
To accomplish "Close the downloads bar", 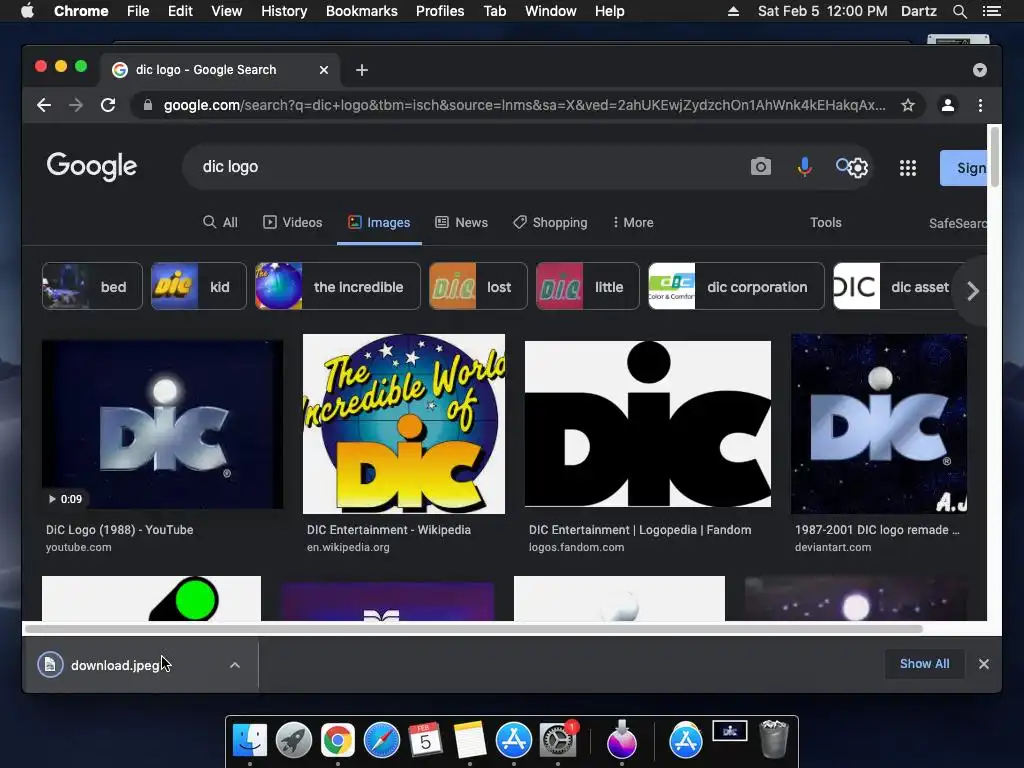I will point(984,664).
